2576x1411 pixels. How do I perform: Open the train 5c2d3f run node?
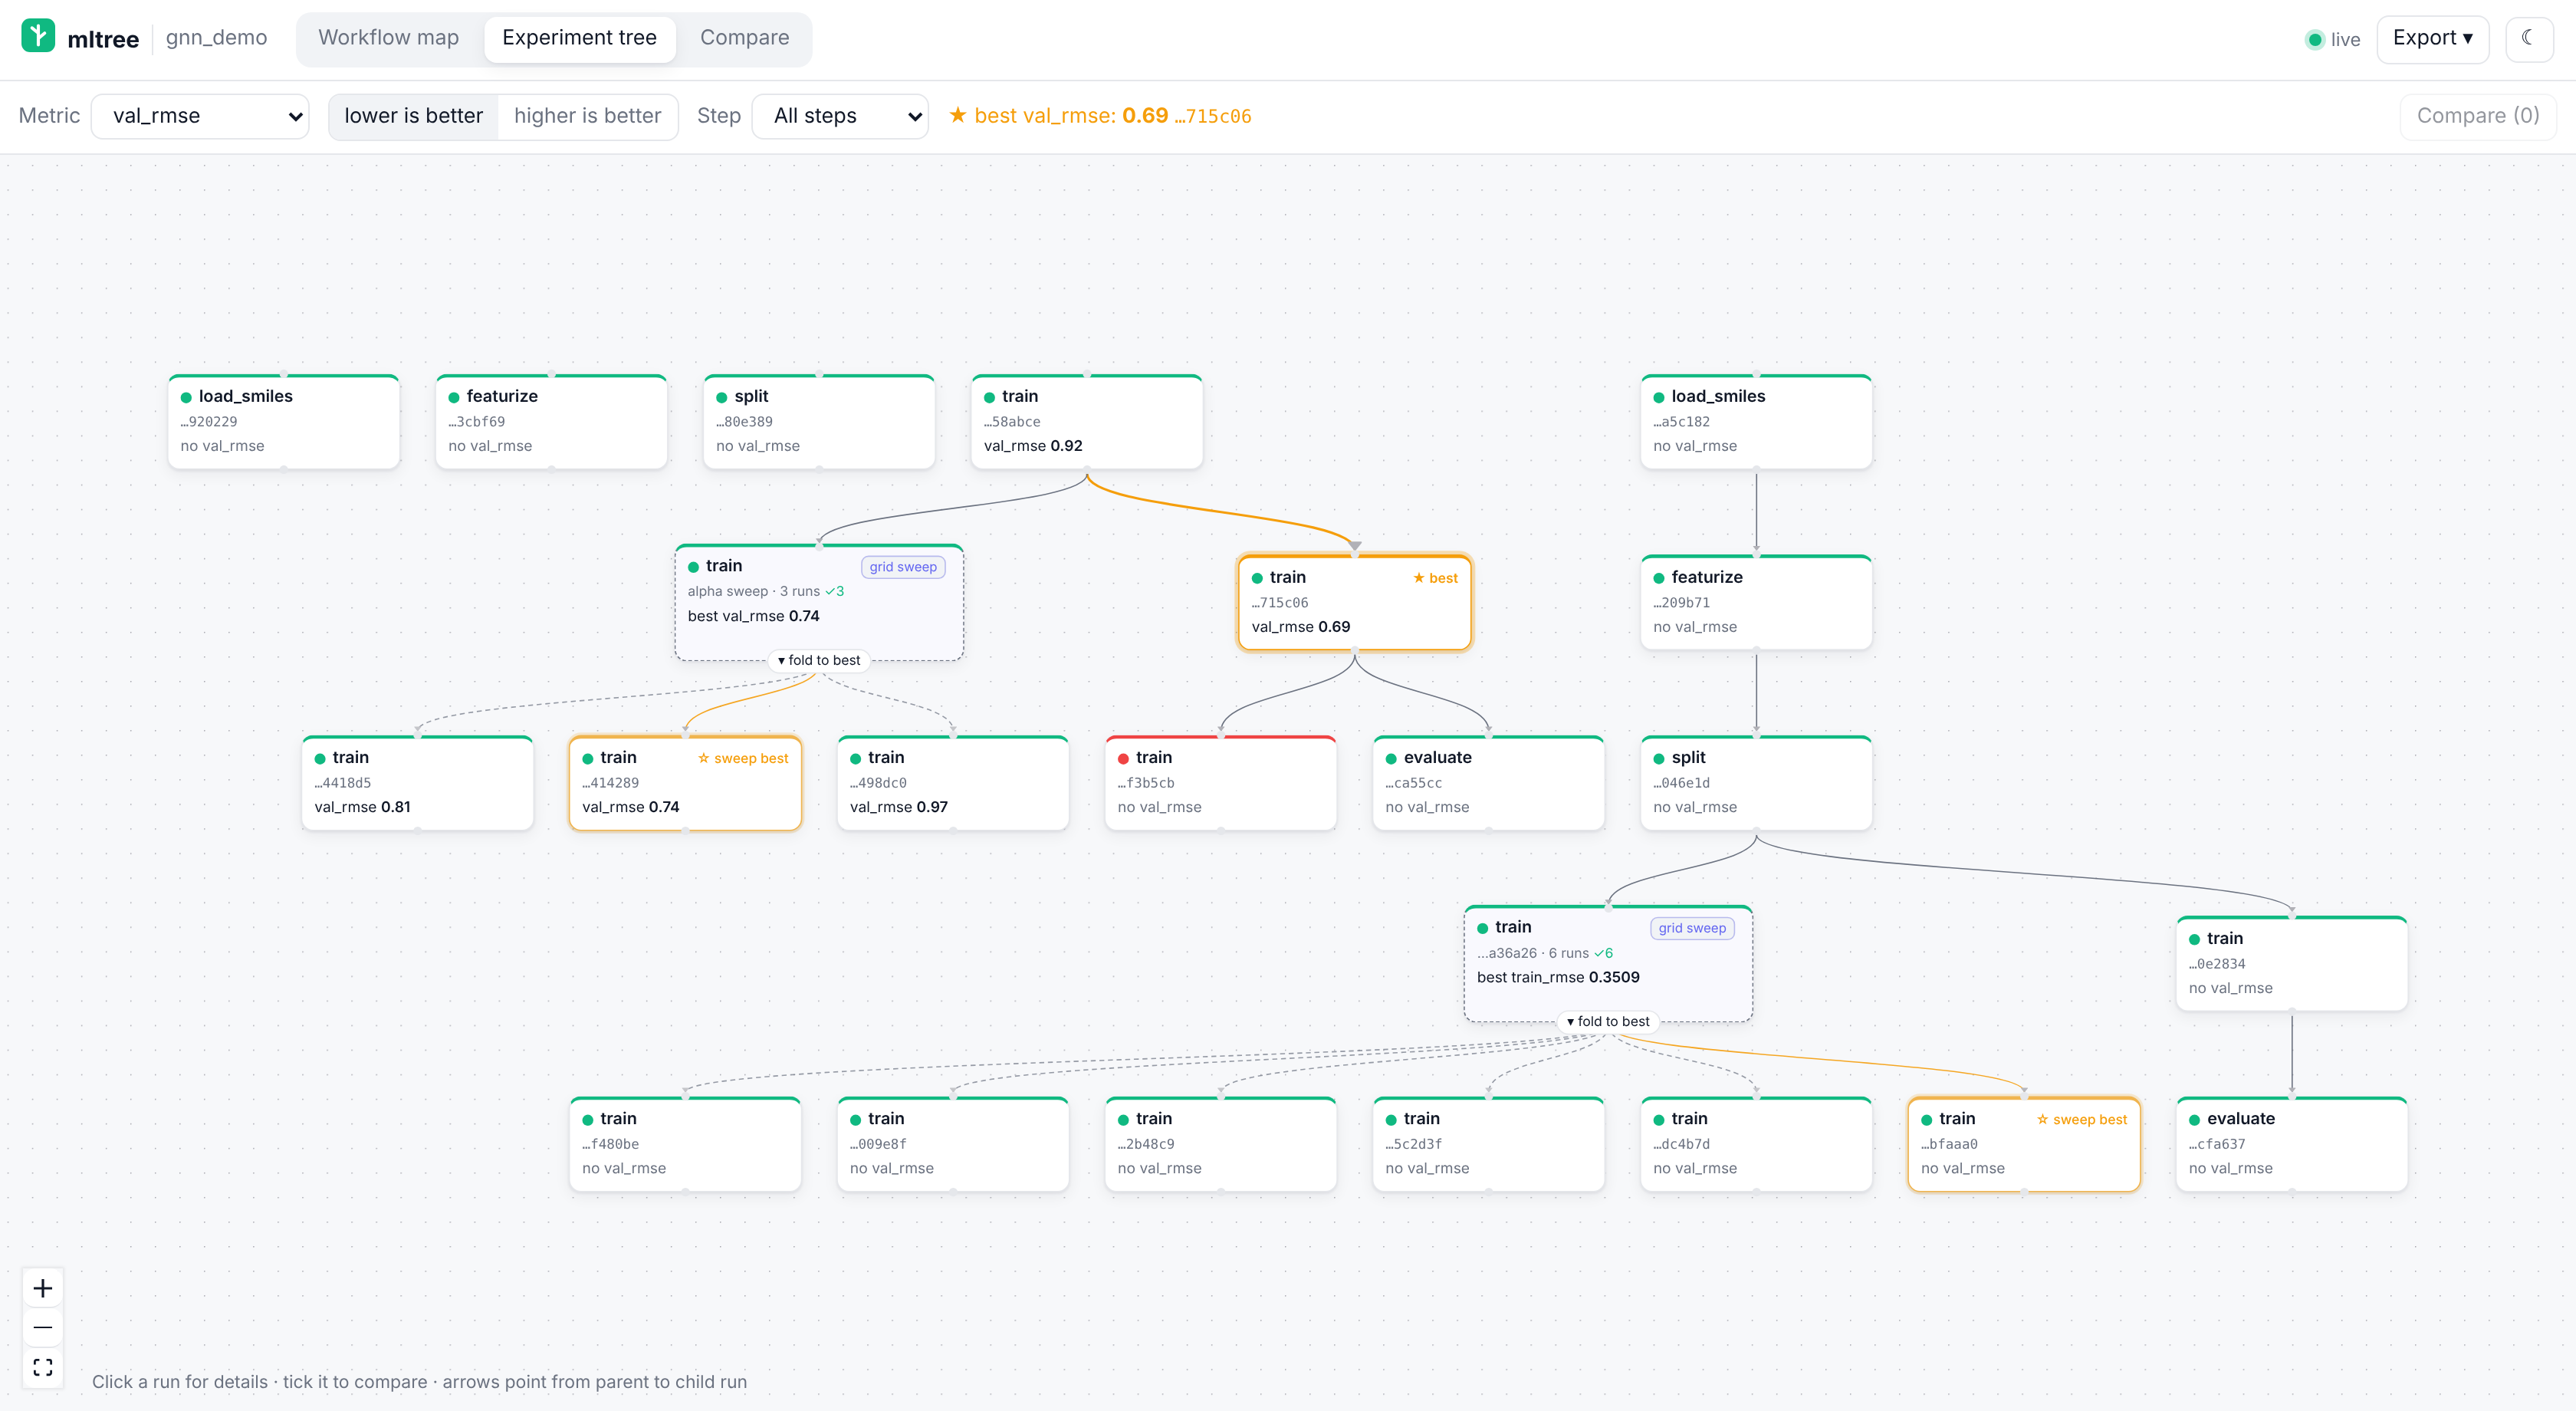click(x=1488, y=1143)
